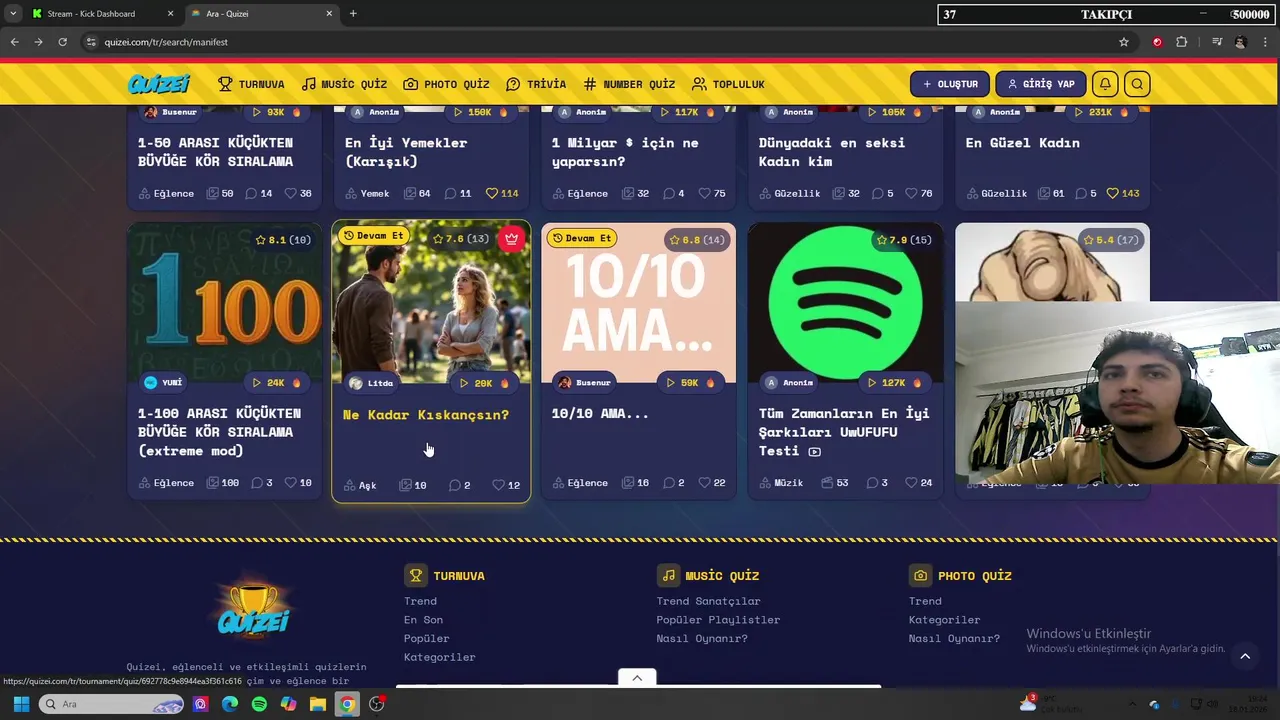Click the Aşk category tag

click(360, 485)
